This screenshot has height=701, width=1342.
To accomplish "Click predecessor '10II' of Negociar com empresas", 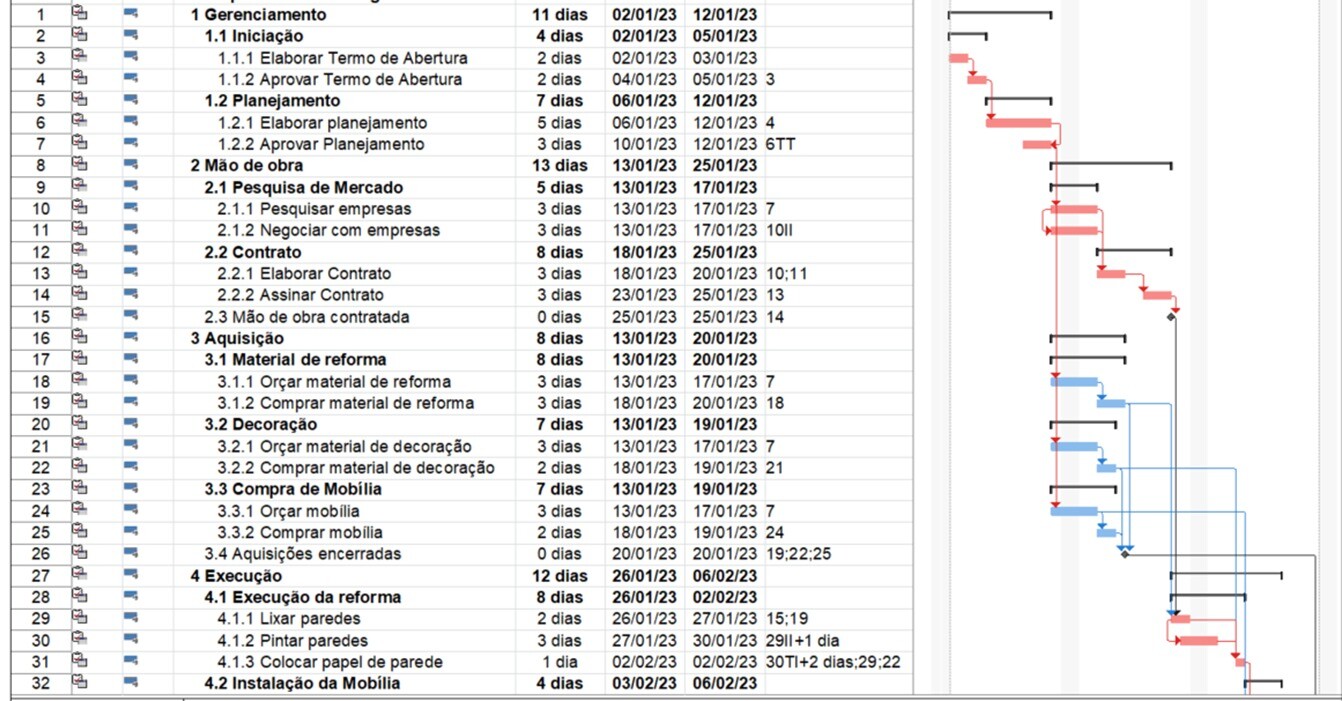I will (781, 230).
